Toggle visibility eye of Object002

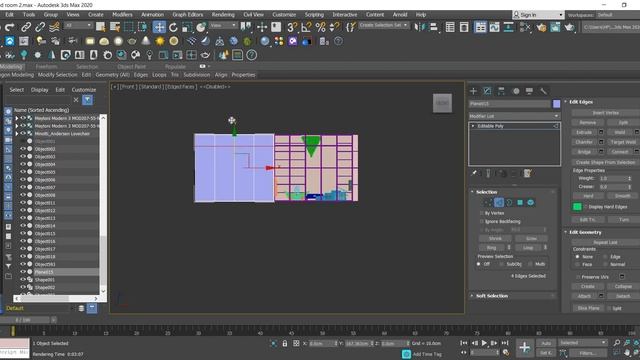click(23, 149)
